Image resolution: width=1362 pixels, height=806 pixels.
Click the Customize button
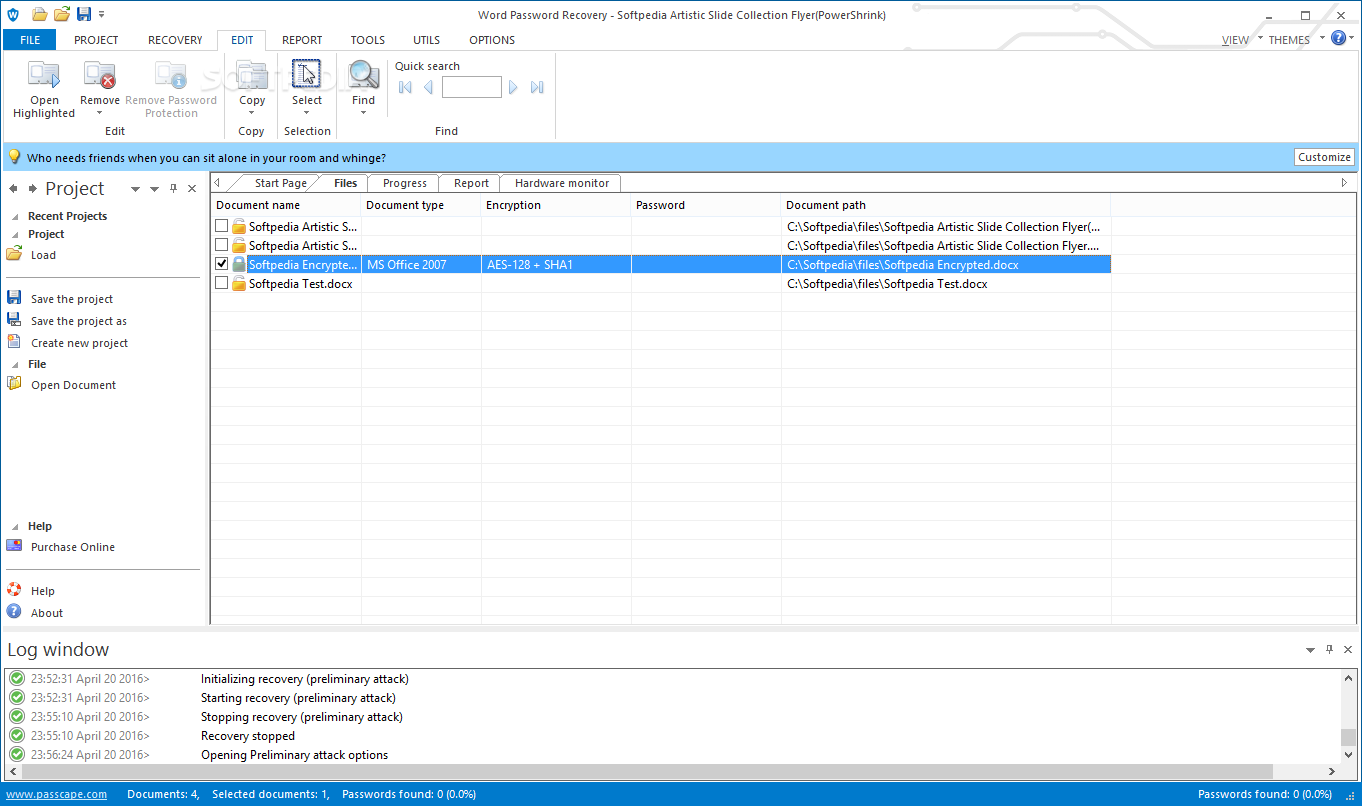coord(1324,157)
